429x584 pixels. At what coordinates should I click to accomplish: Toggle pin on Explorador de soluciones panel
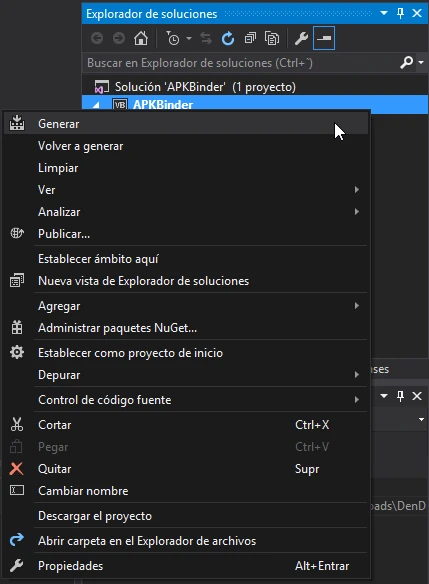[x=400, y=13]
